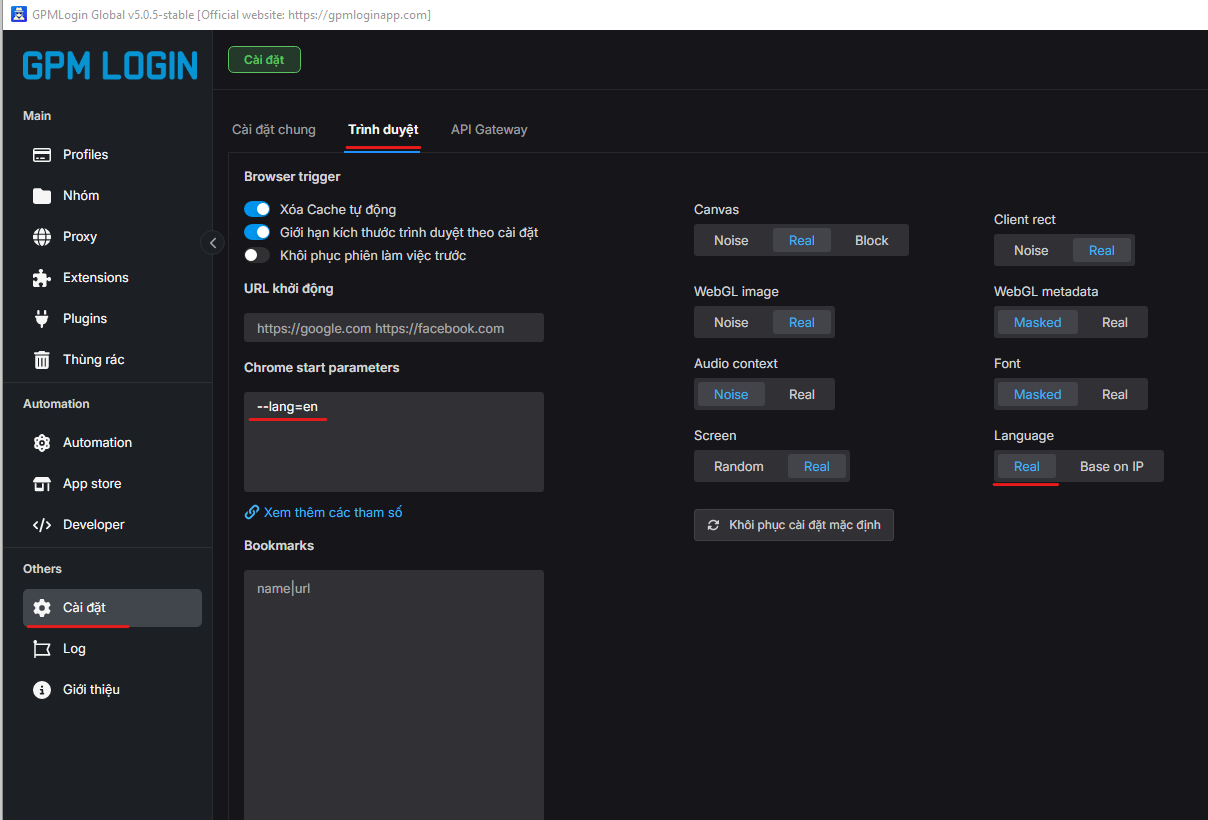The height and width of the screenshot is (820, 1208).
Task: Open Proxy via its globe icon
Action: [x=42, y=237]
